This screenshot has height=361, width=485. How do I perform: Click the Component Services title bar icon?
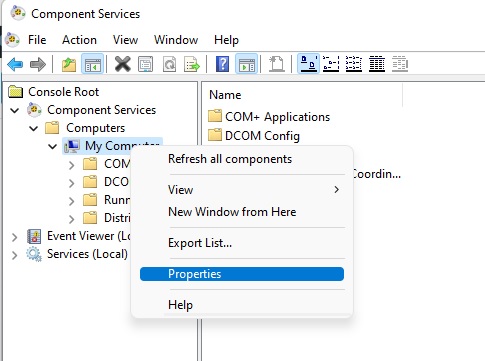(x=18, y=13)
